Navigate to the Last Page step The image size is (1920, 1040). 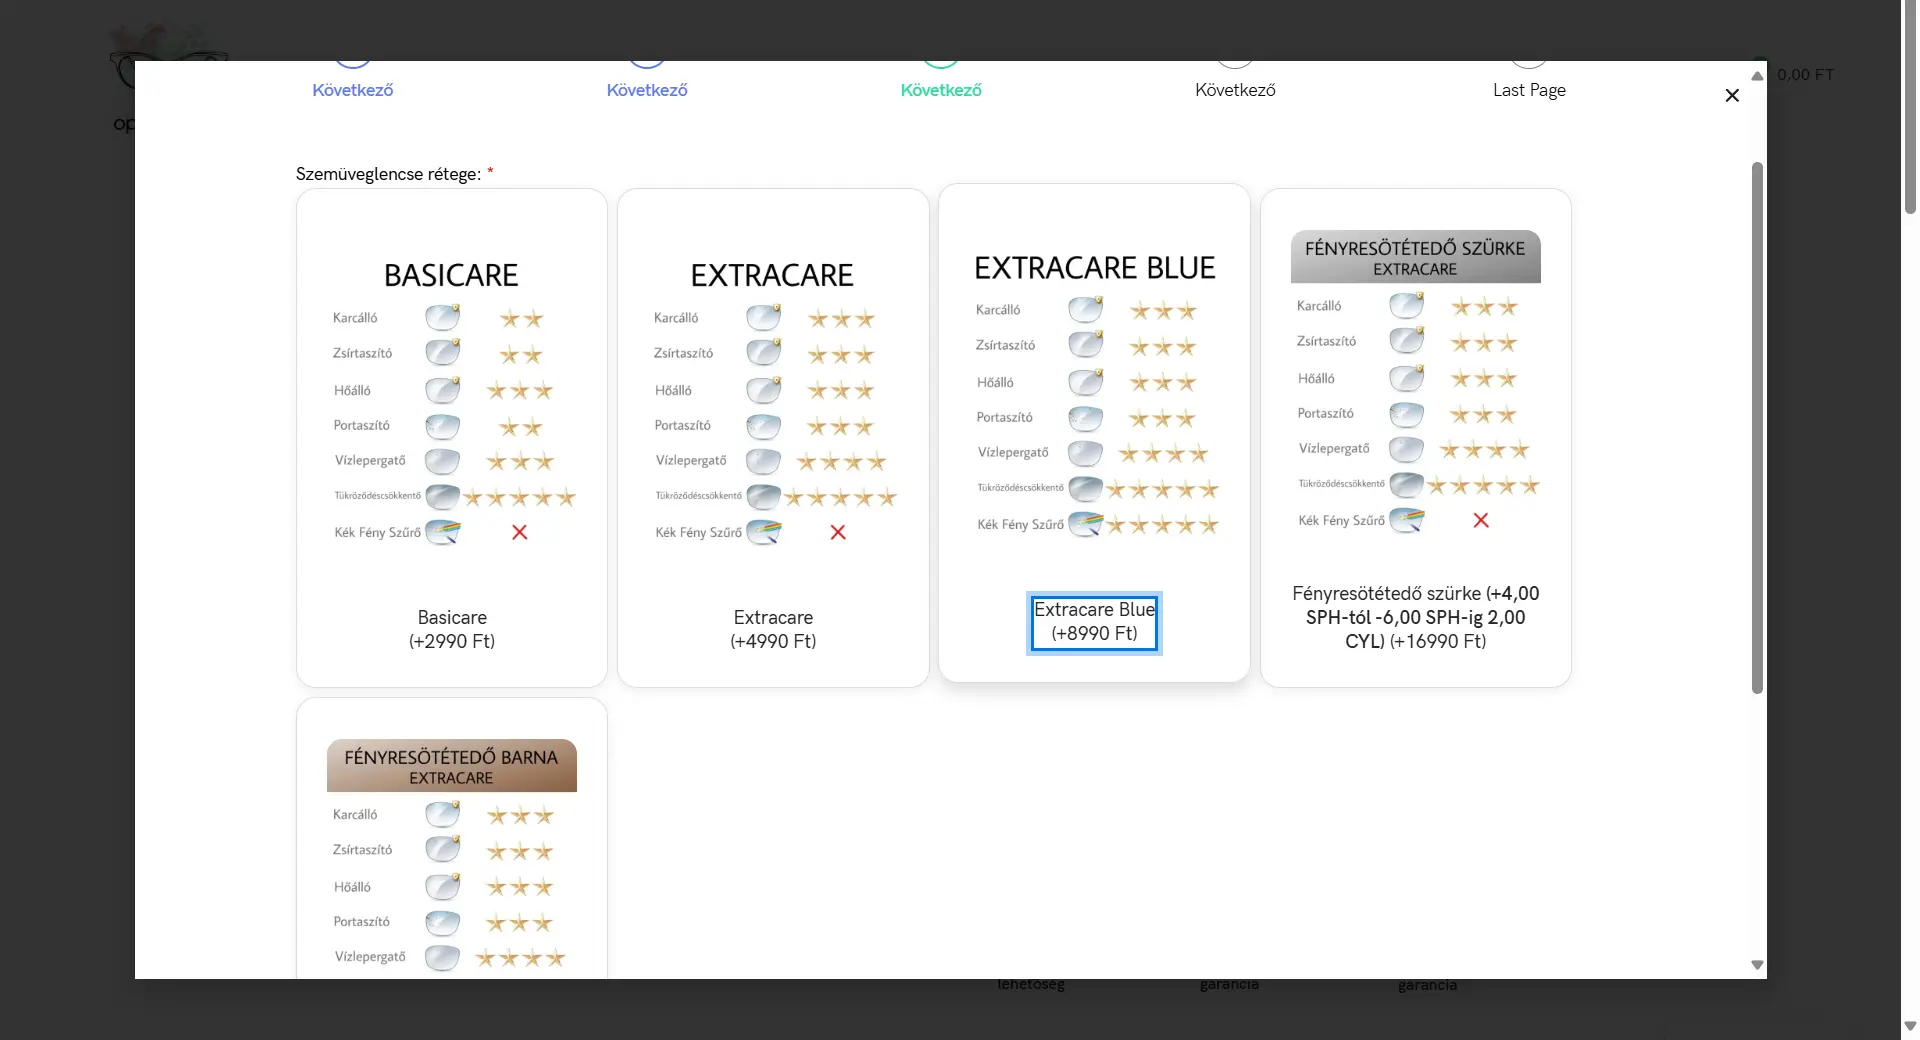point(1528,89)
